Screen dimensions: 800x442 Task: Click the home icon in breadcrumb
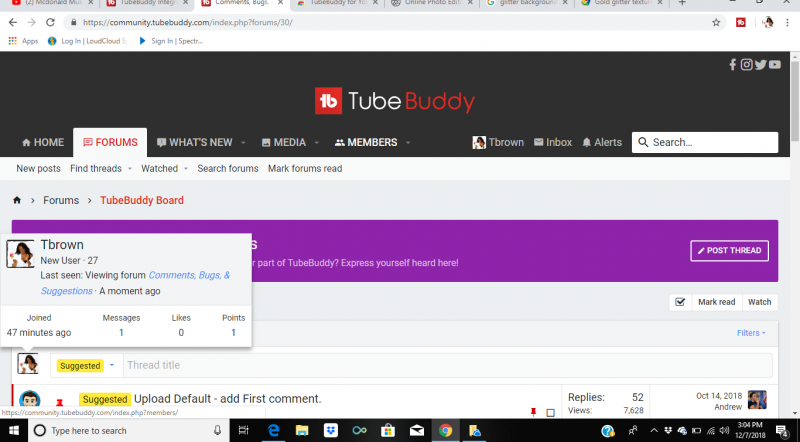point(17,200)
